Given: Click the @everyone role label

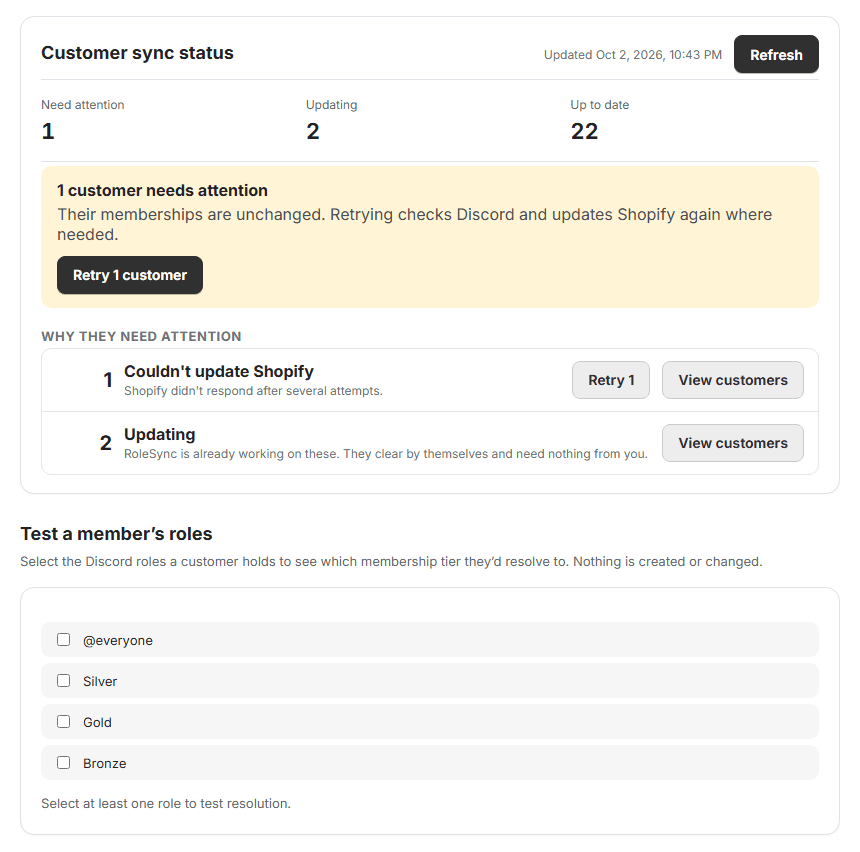Looking at the screenshot, I should point(118,640).
